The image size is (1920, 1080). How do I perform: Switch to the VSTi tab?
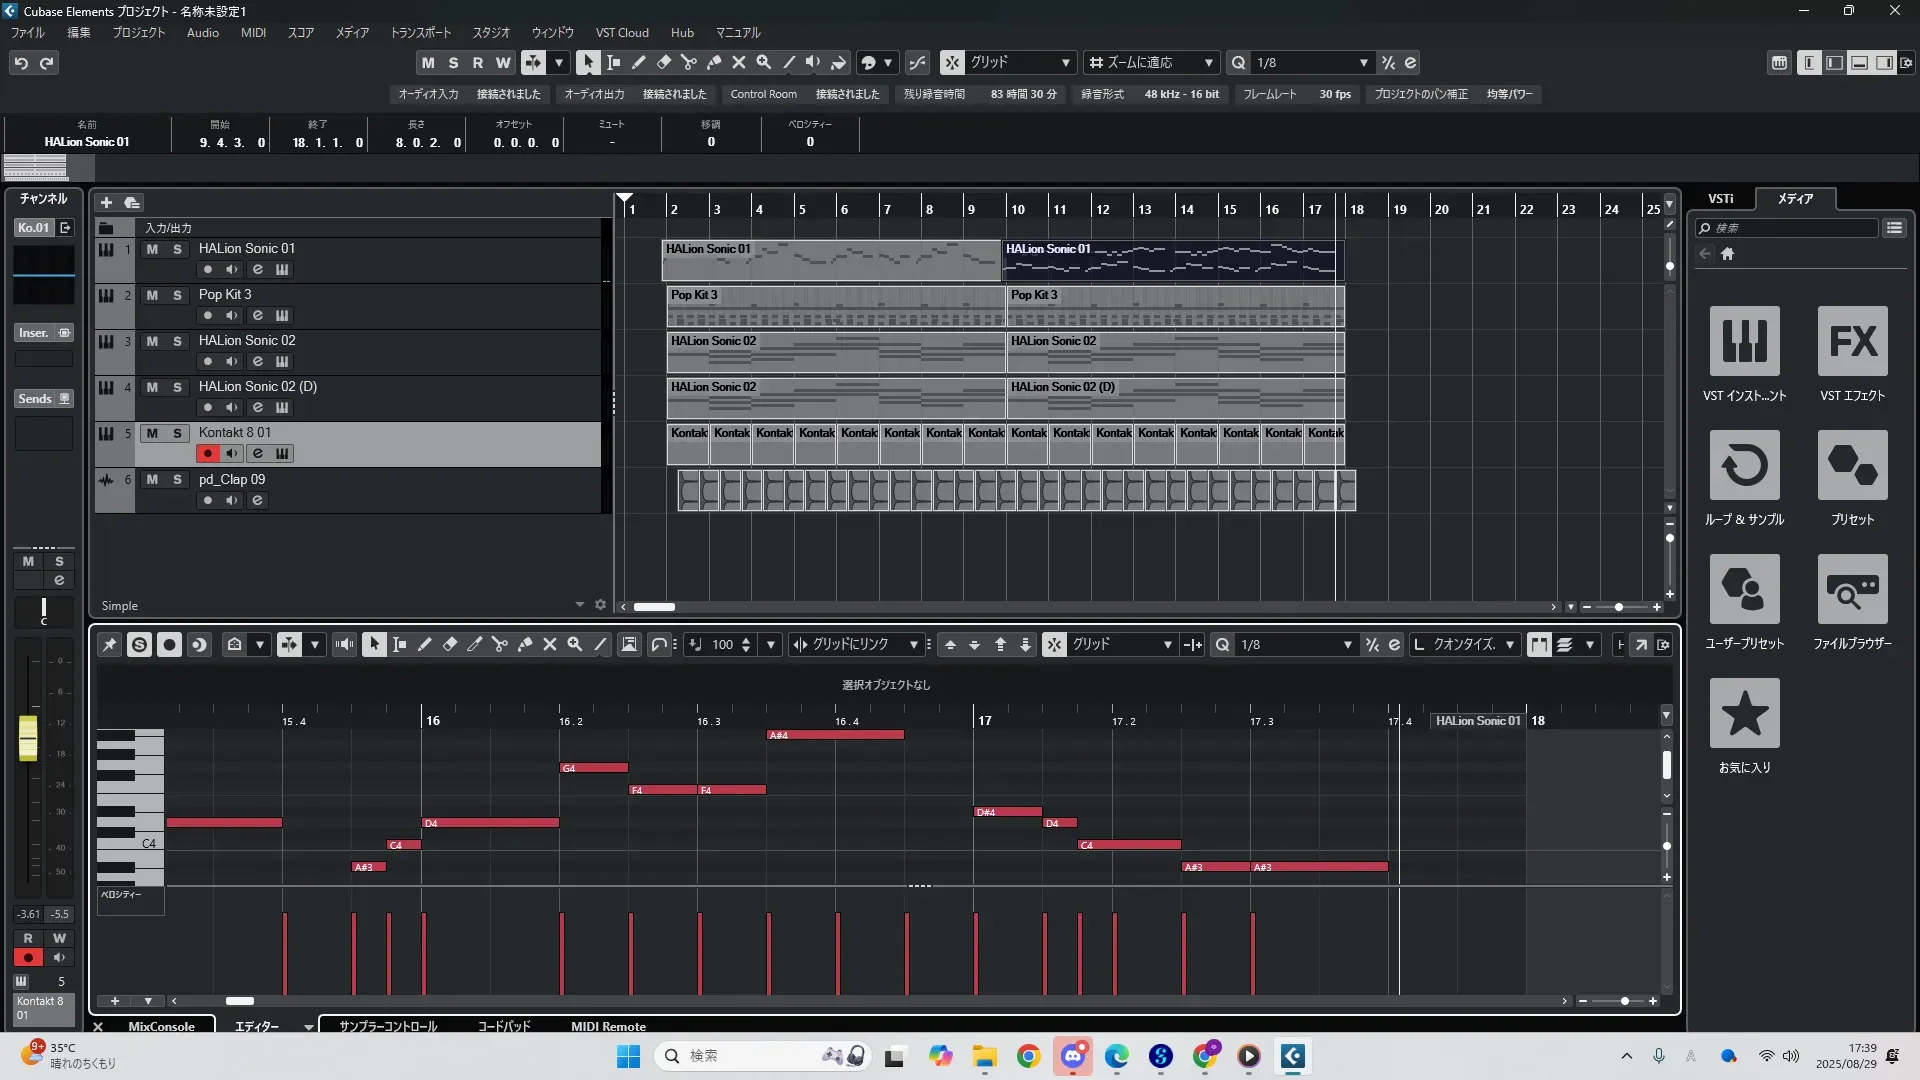click(x=1720, y=199)
